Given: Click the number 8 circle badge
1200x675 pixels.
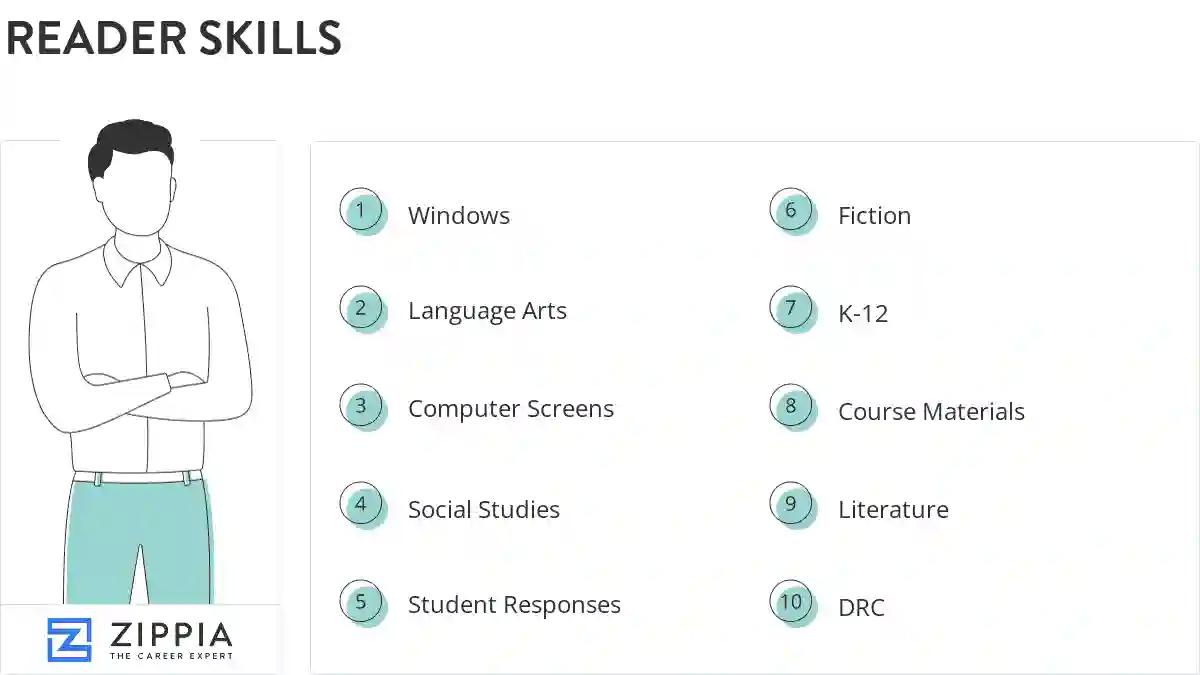Looking at the screenshot, I should [x=791, y=407].
